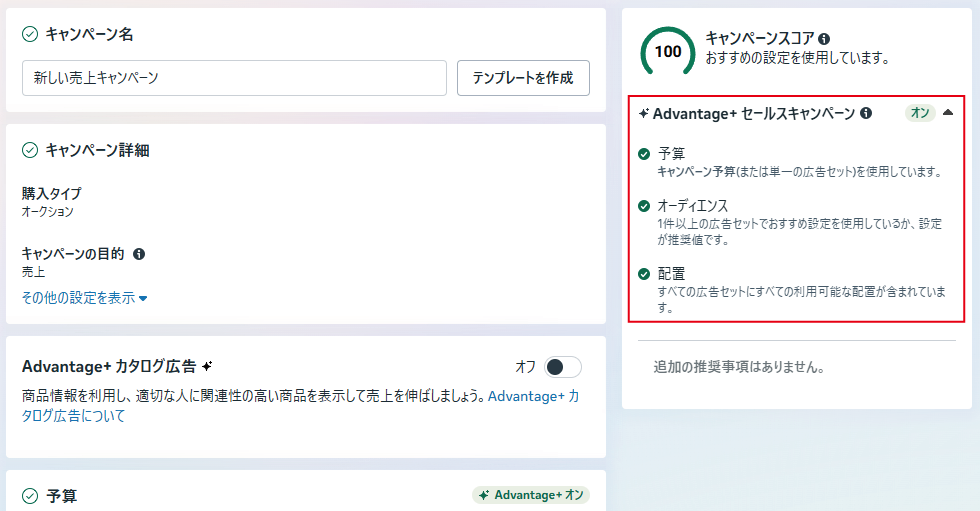Screen dimensions: 980x511
Task: Enable the Advantage+ カタログ広告 toggle
Action: [562, 367]
